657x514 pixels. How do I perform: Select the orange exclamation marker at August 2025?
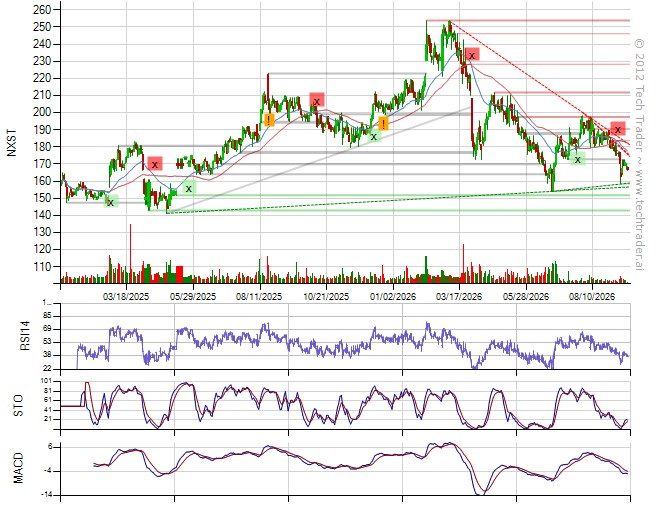(269, 120)
